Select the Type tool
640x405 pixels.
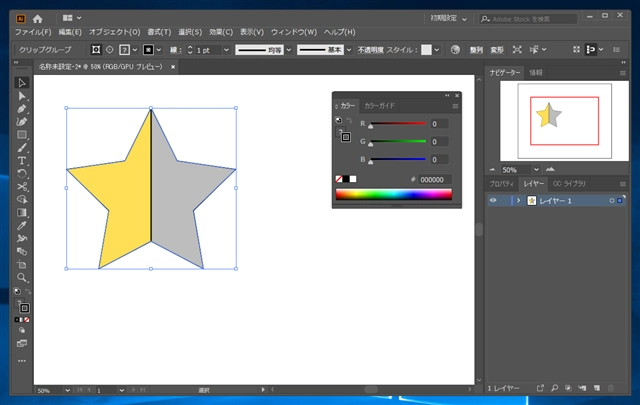22,161
